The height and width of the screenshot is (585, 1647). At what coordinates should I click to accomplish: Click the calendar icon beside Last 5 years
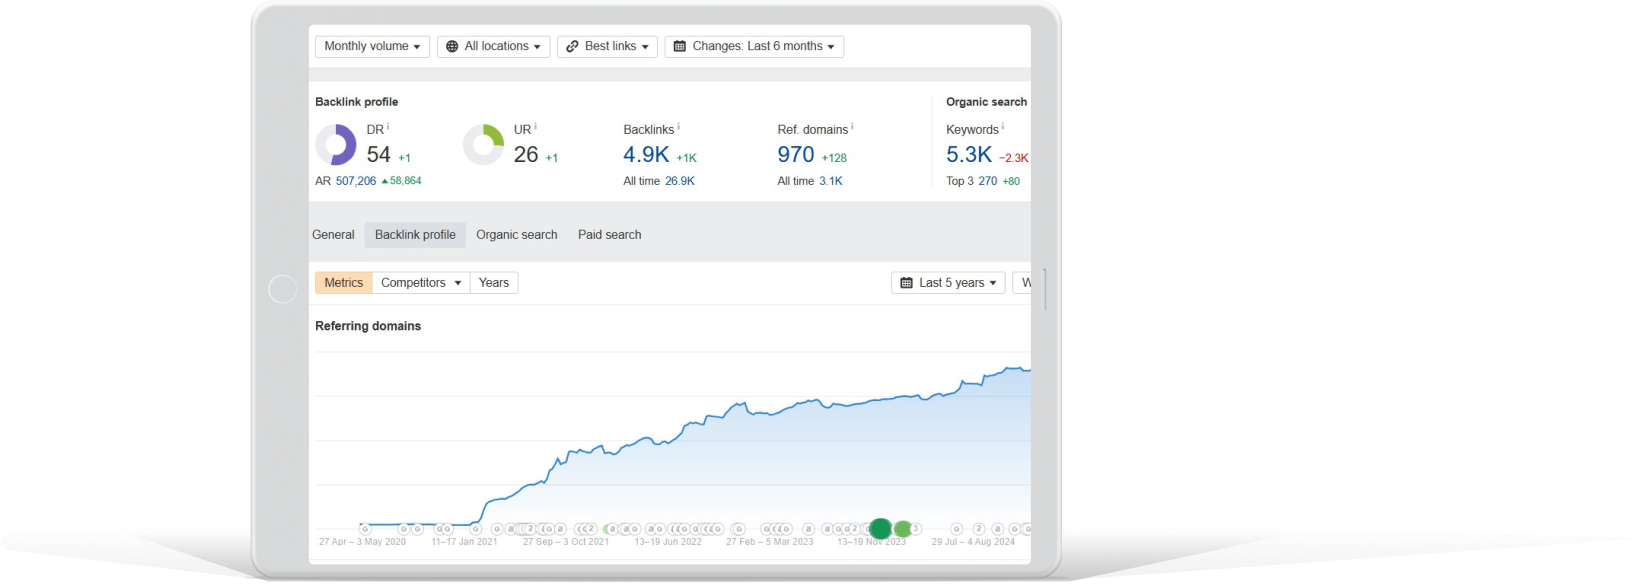pos(907,283)
